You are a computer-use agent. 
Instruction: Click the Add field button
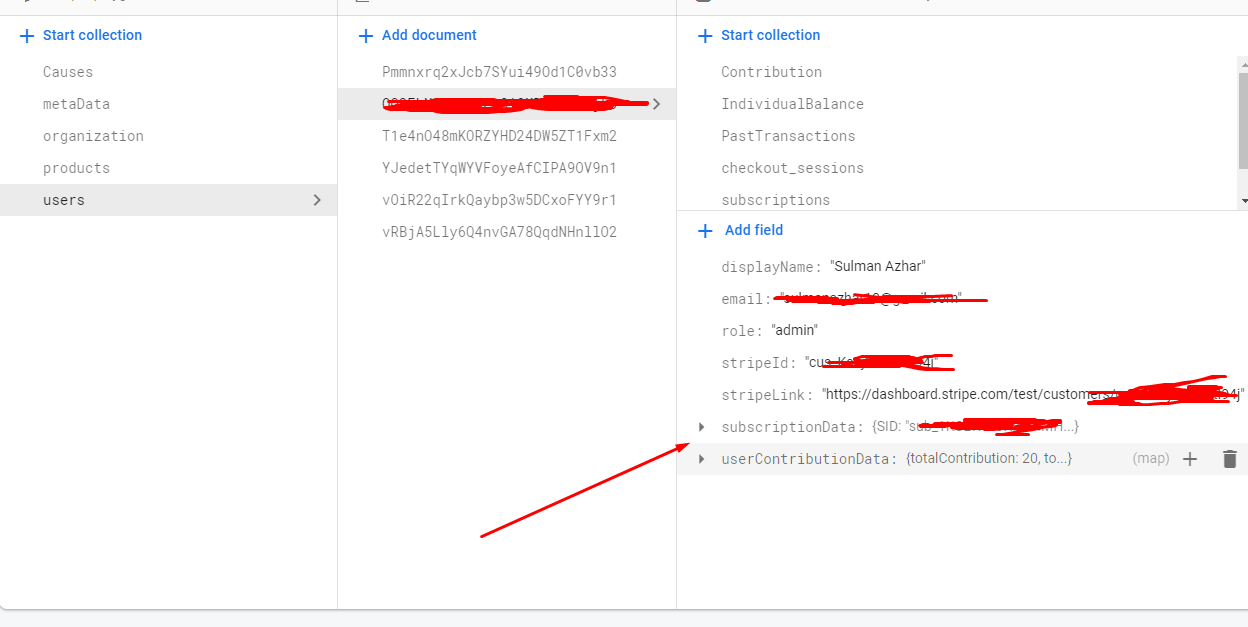coord(753,230)
